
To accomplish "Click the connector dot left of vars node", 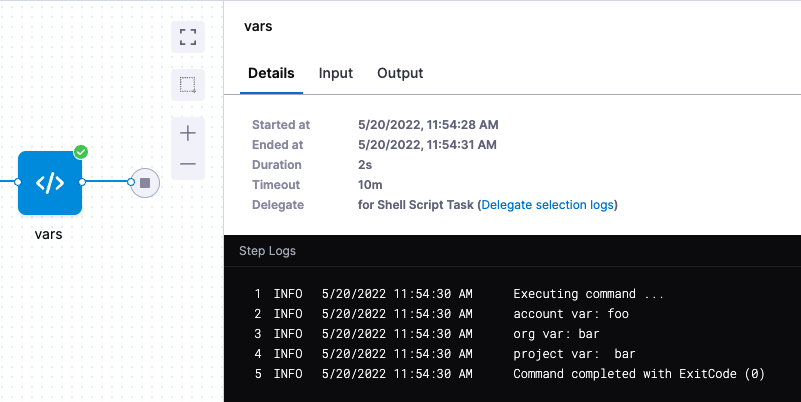I will click(x=18, y=183).
